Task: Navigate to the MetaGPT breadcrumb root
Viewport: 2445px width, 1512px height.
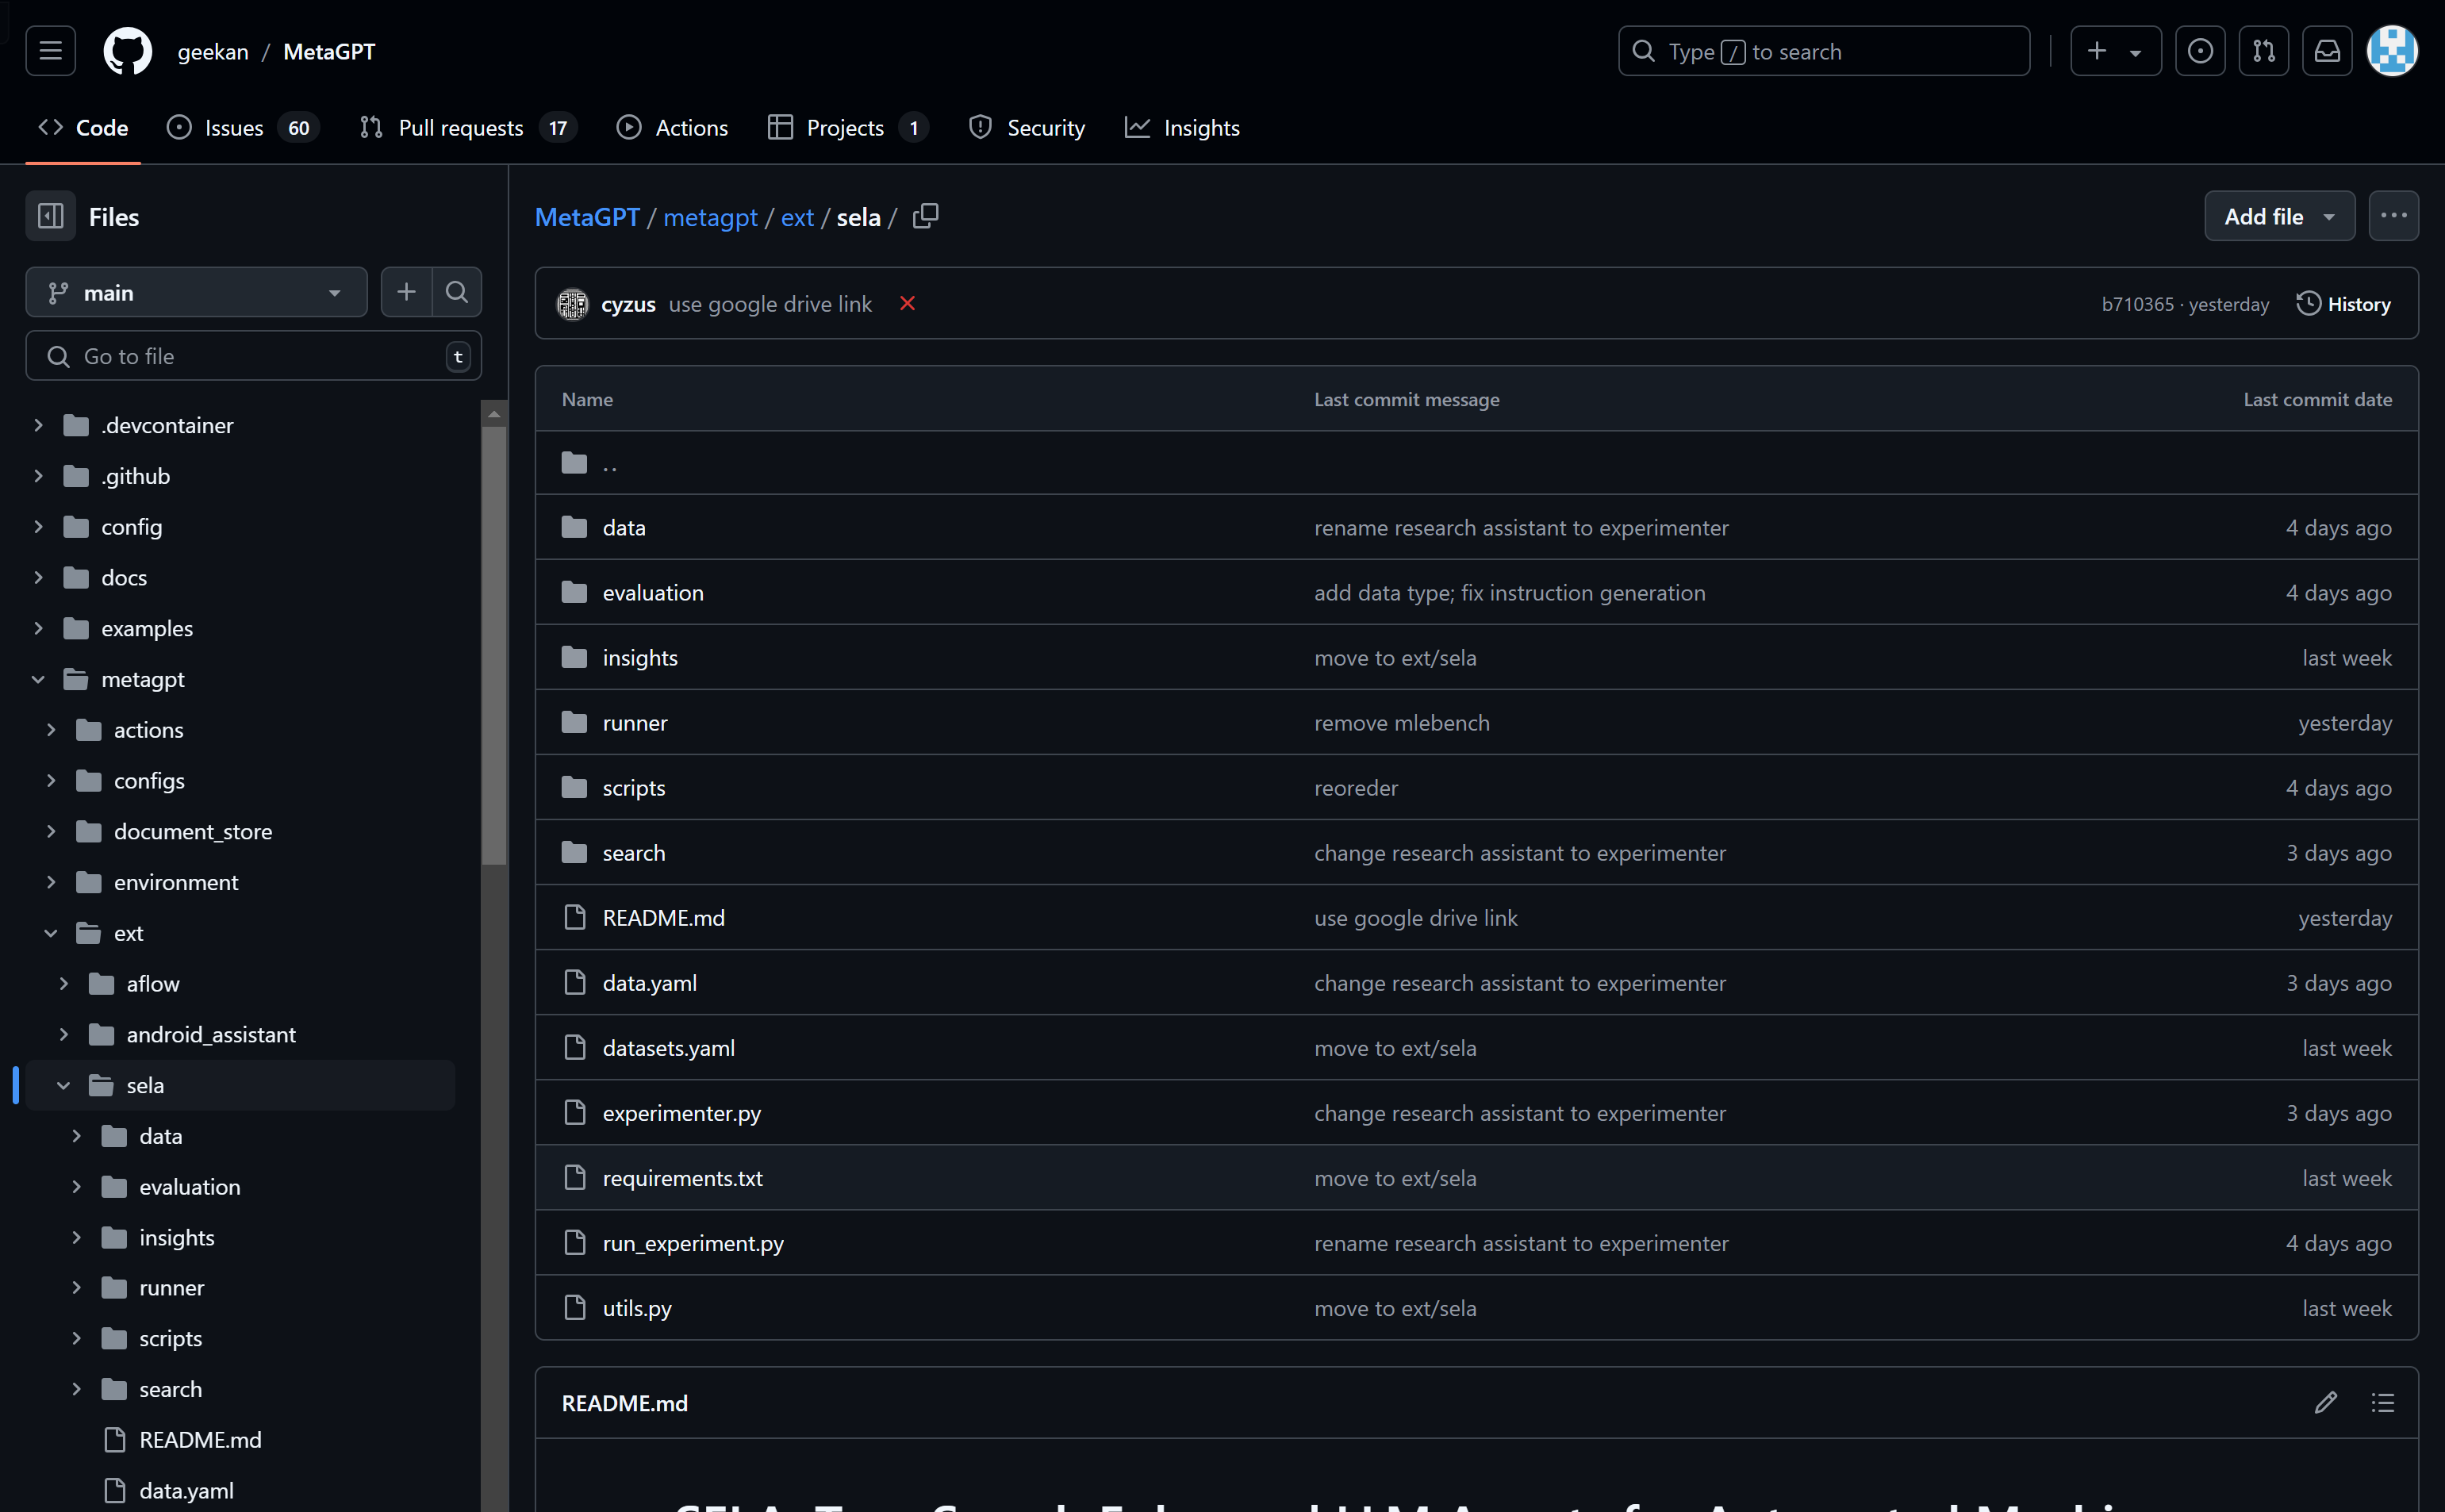Action: pyautogui.click(x=587, y=217)
